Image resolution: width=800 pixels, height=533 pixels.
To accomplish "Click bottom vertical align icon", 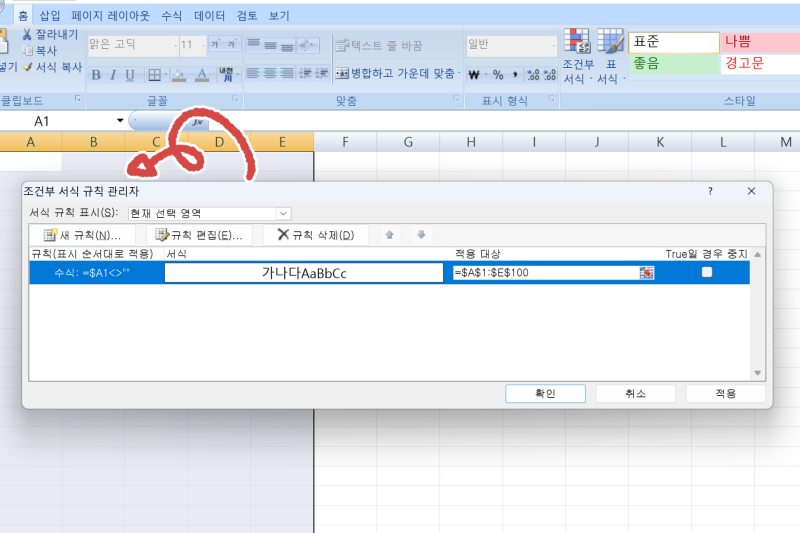I will 287,45.
